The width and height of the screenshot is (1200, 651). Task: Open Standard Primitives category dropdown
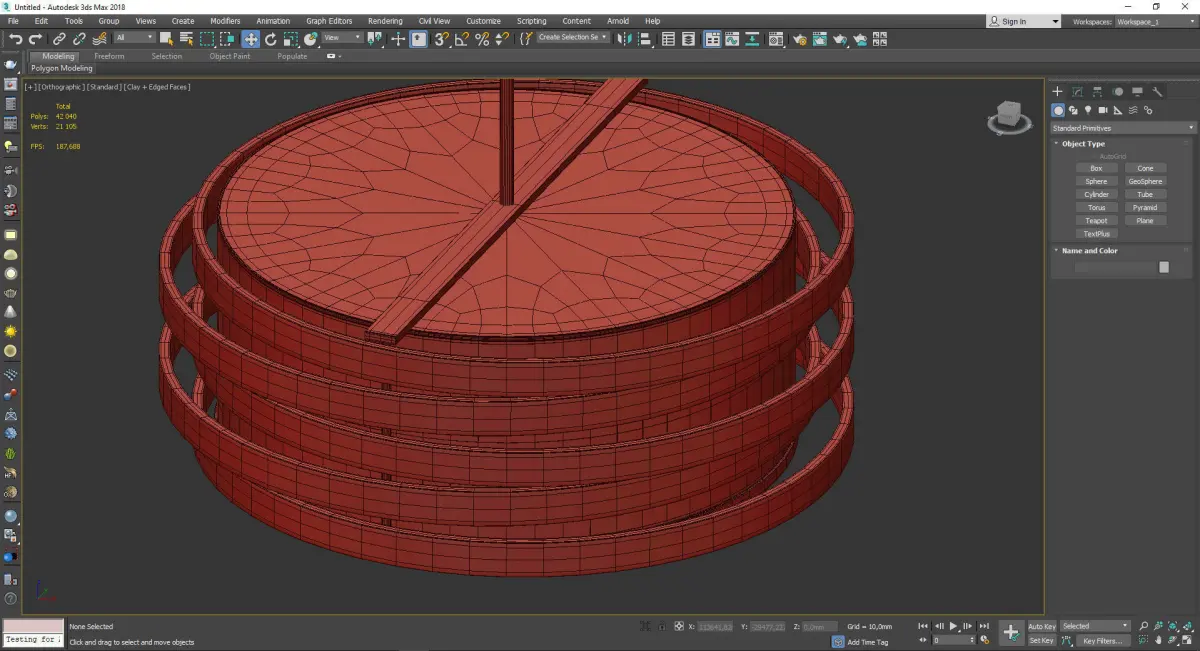tap(1122, 128)
